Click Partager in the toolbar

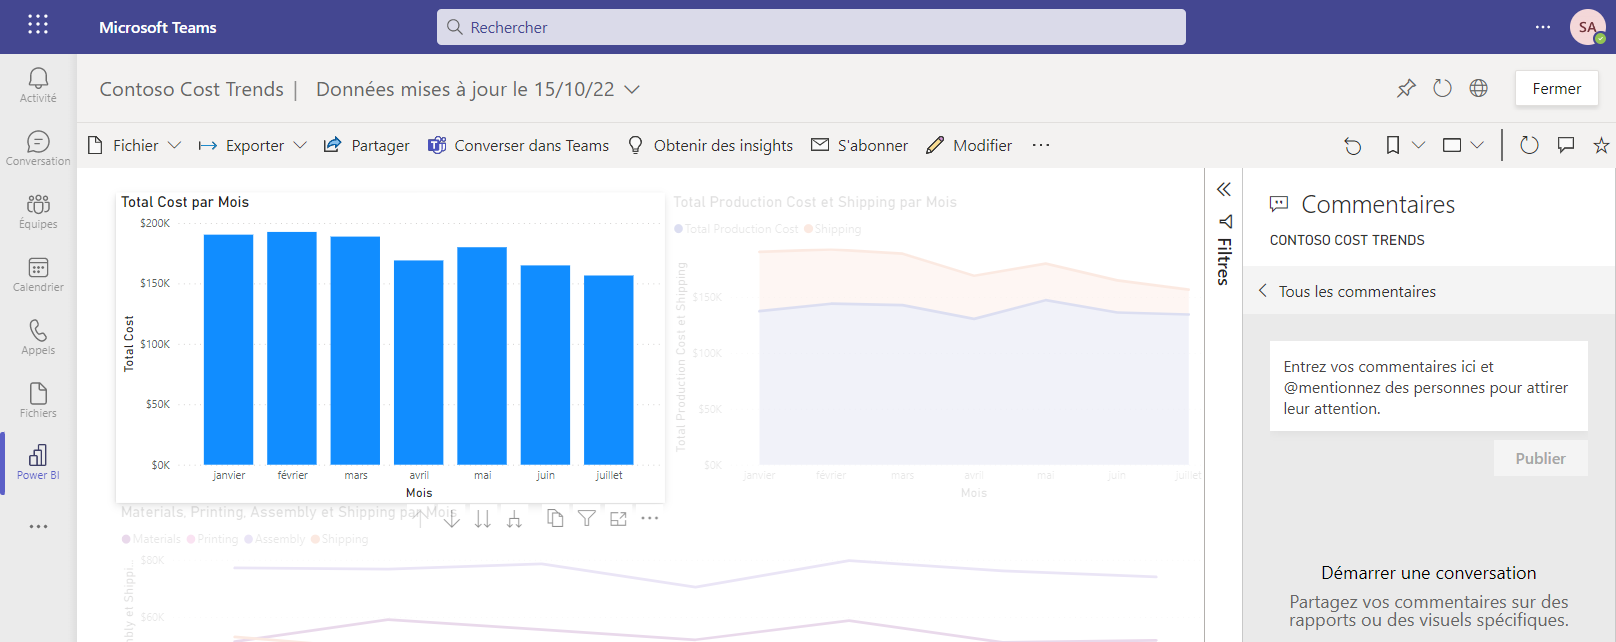366,145
